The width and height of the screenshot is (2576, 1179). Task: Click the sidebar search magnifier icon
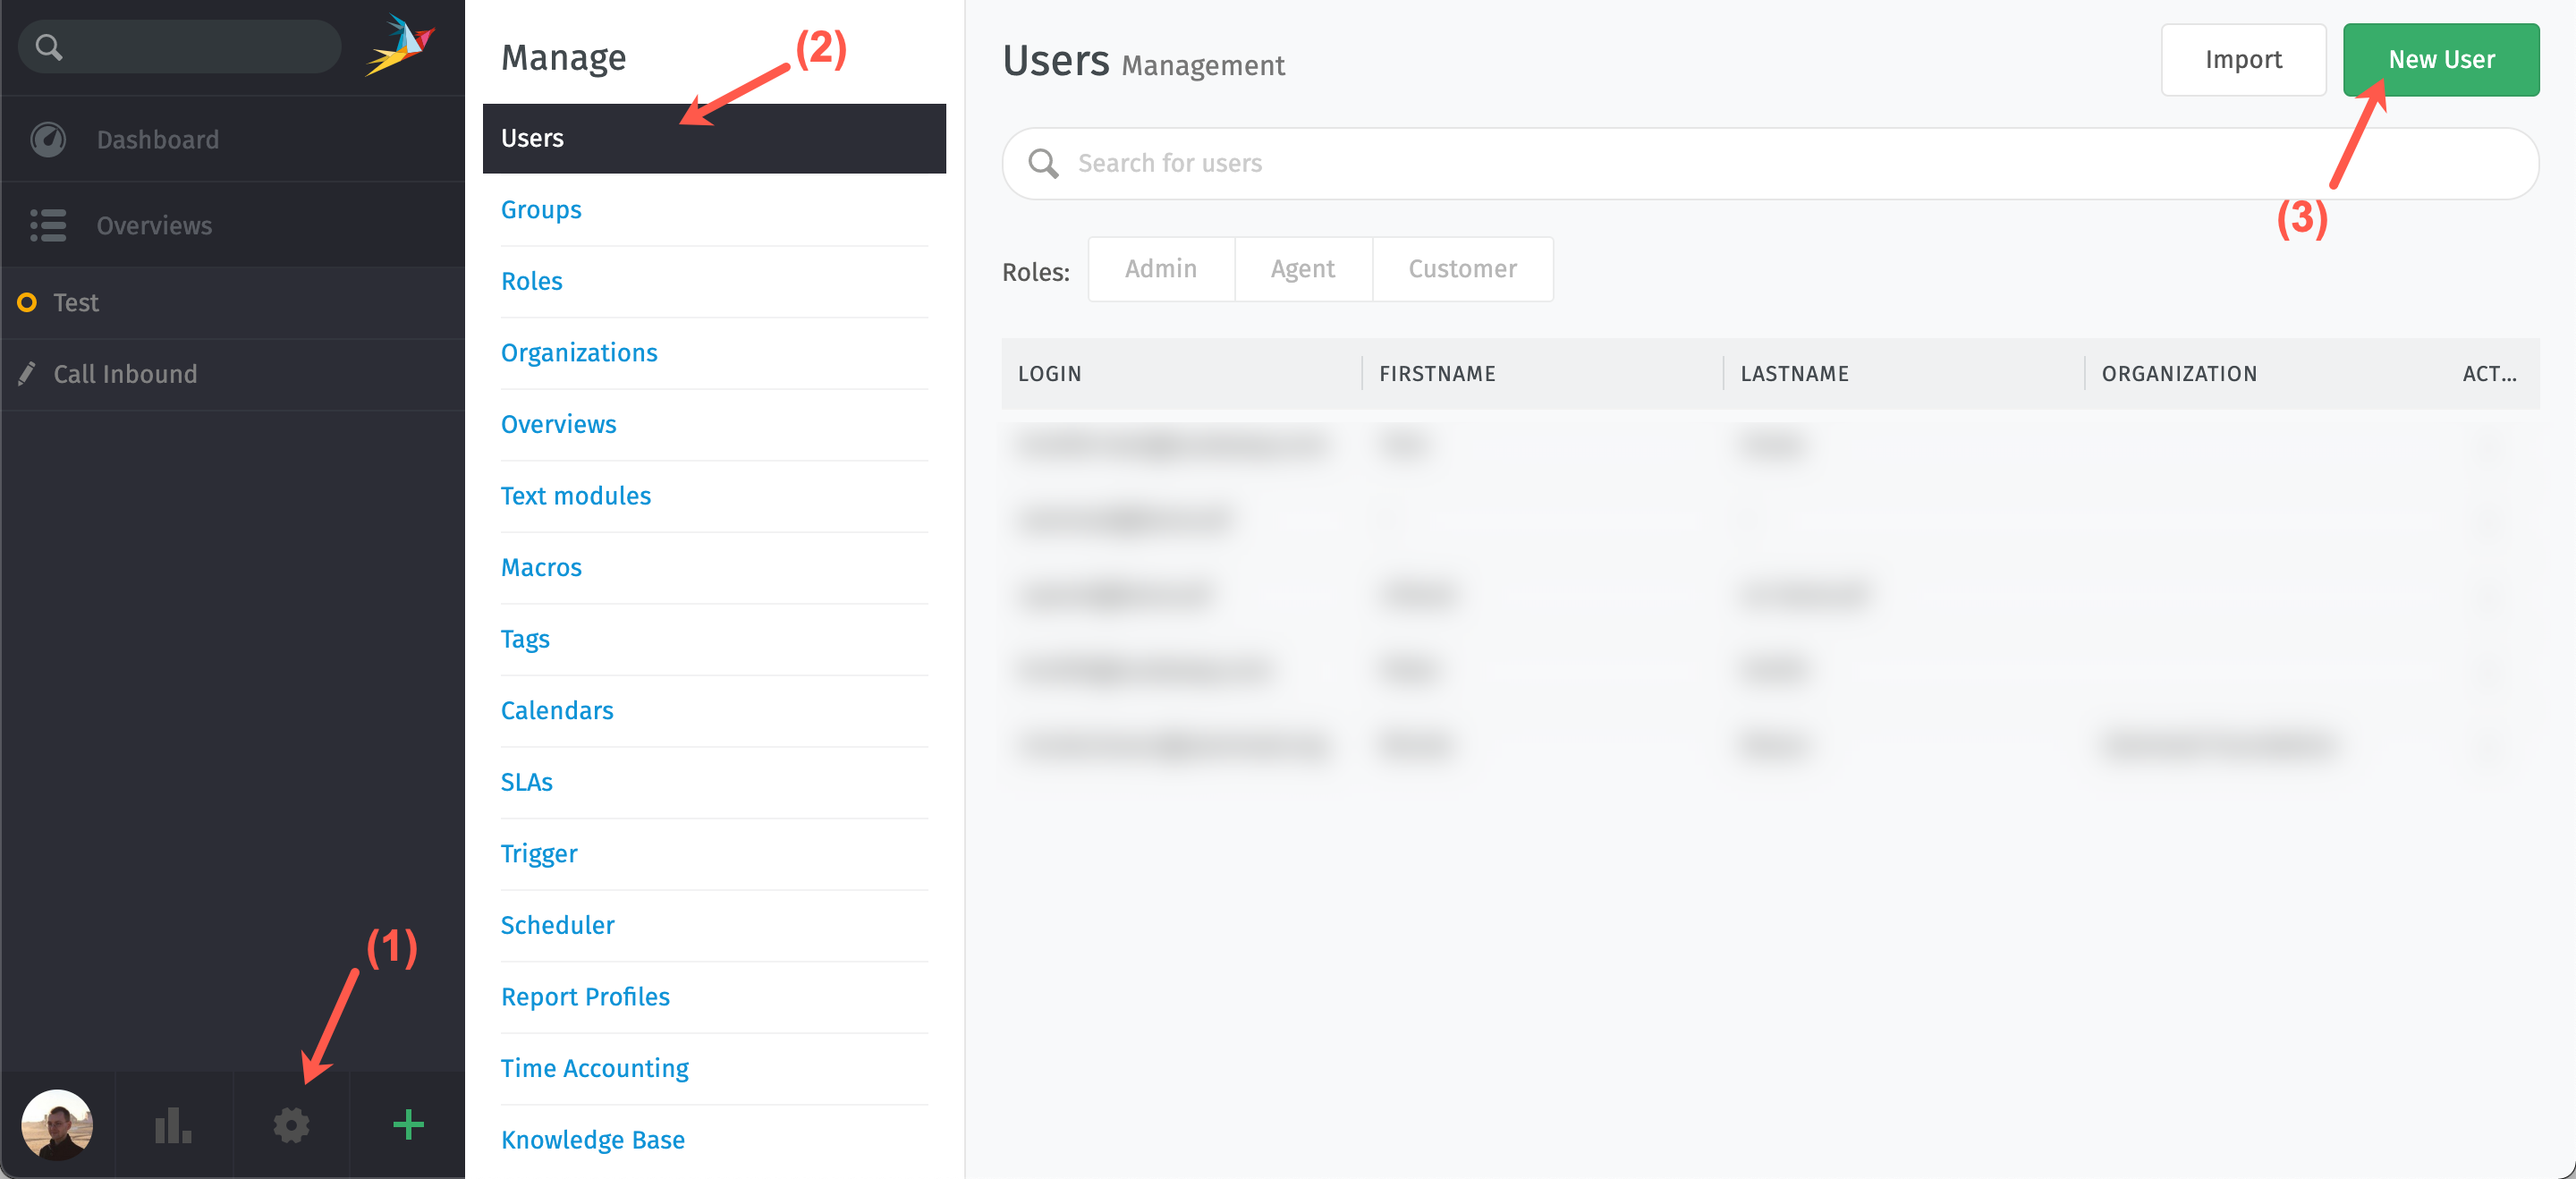(x=49, y=47)
